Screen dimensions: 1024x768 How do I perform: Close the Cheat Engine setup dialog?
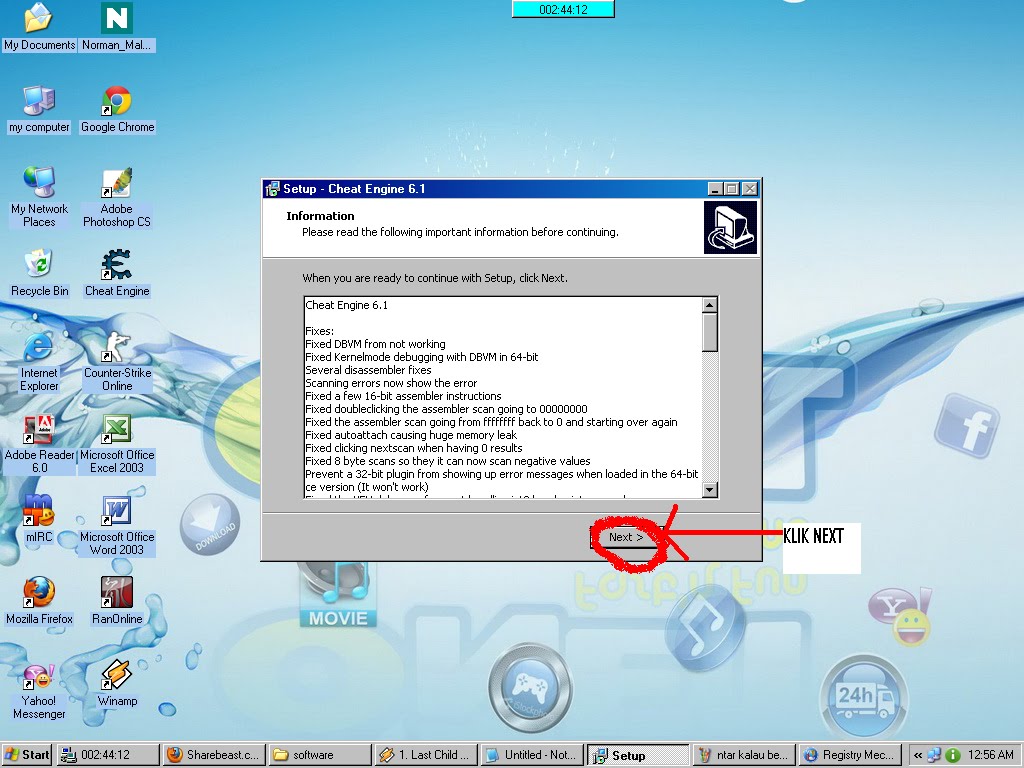pyautogui.click(x=750, y=189)
